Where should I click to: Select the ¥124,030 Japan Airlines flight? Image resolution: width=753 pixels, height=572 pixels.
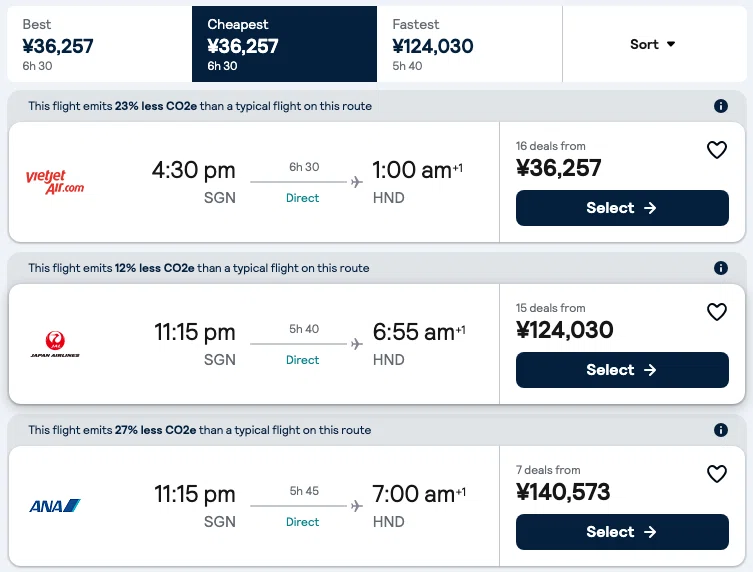pos(622,370)
